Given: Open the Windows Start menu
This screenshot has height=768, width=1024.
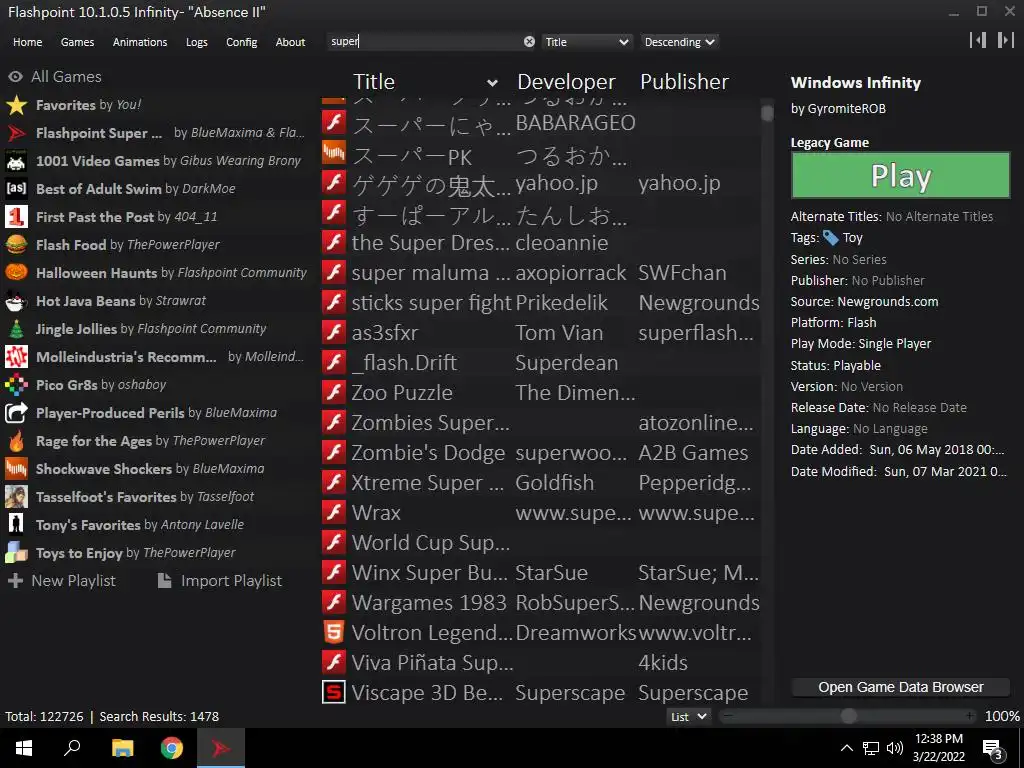Looking at the screenshot, I should [x=24, y=748].
